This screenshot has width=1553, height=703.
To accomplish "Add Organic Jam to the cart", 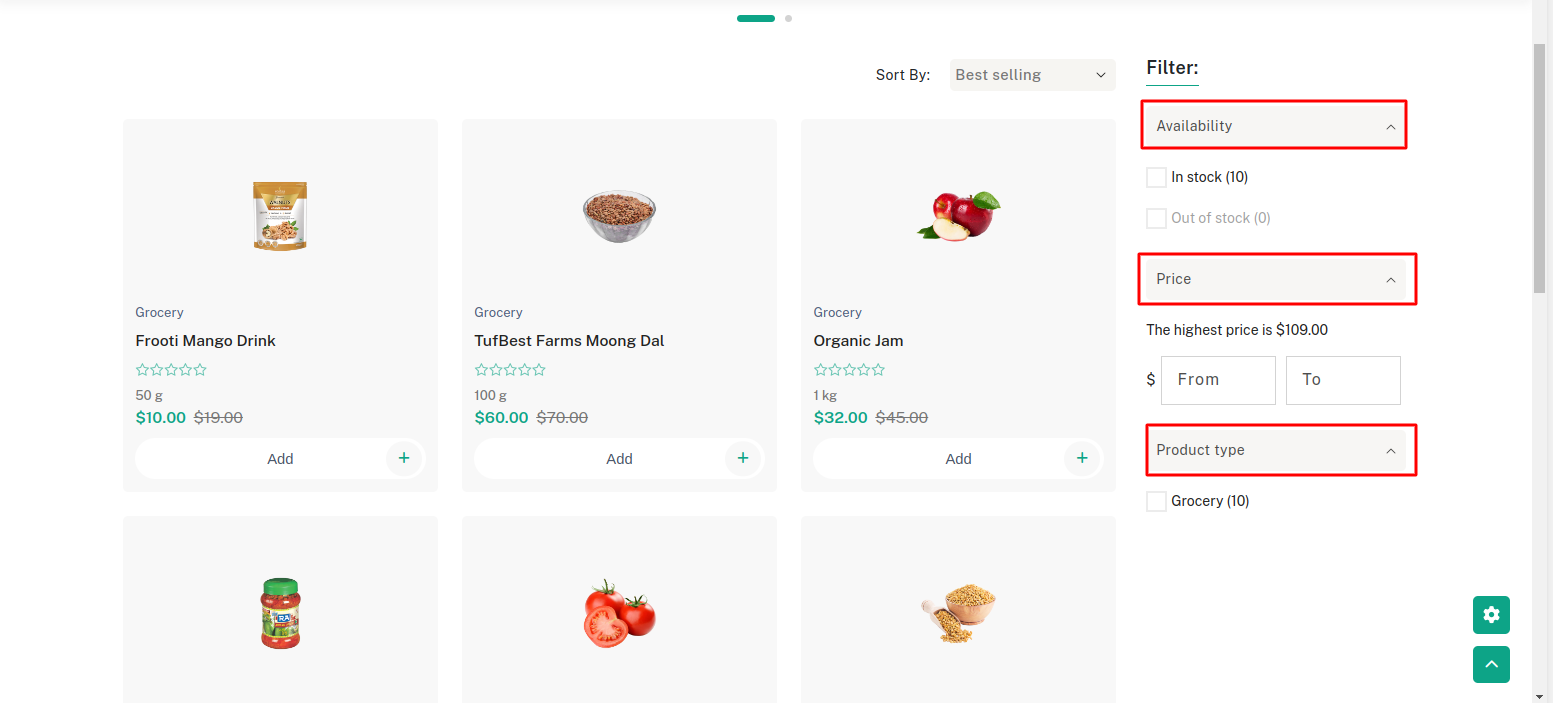I will 957,459.
